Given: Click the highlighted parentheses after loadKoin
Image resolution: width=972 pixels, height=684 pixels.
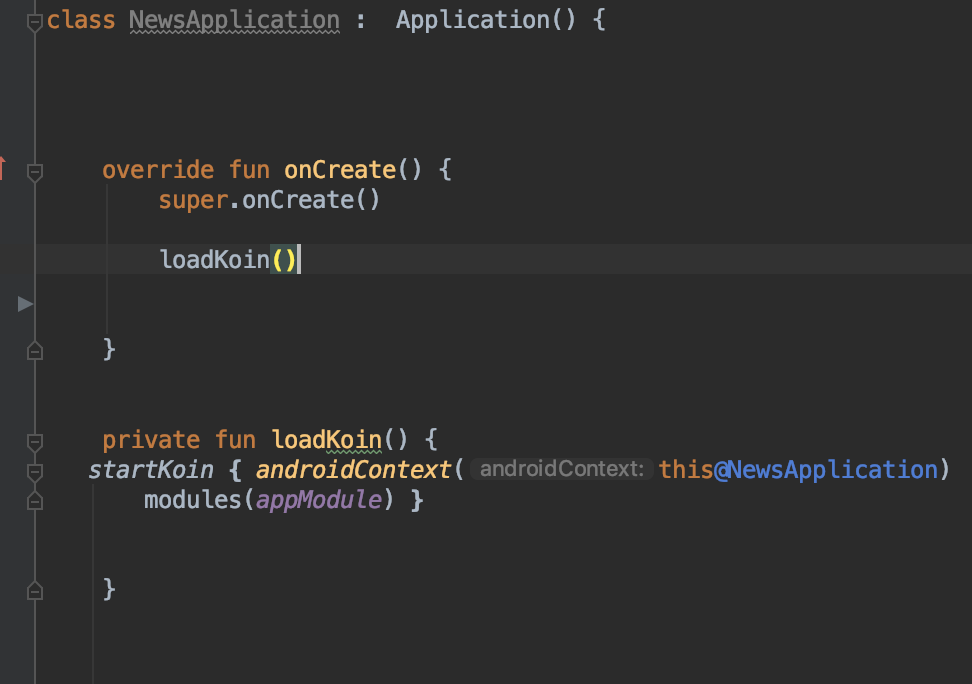Looking at the screenshot, I should pos(284,259).
